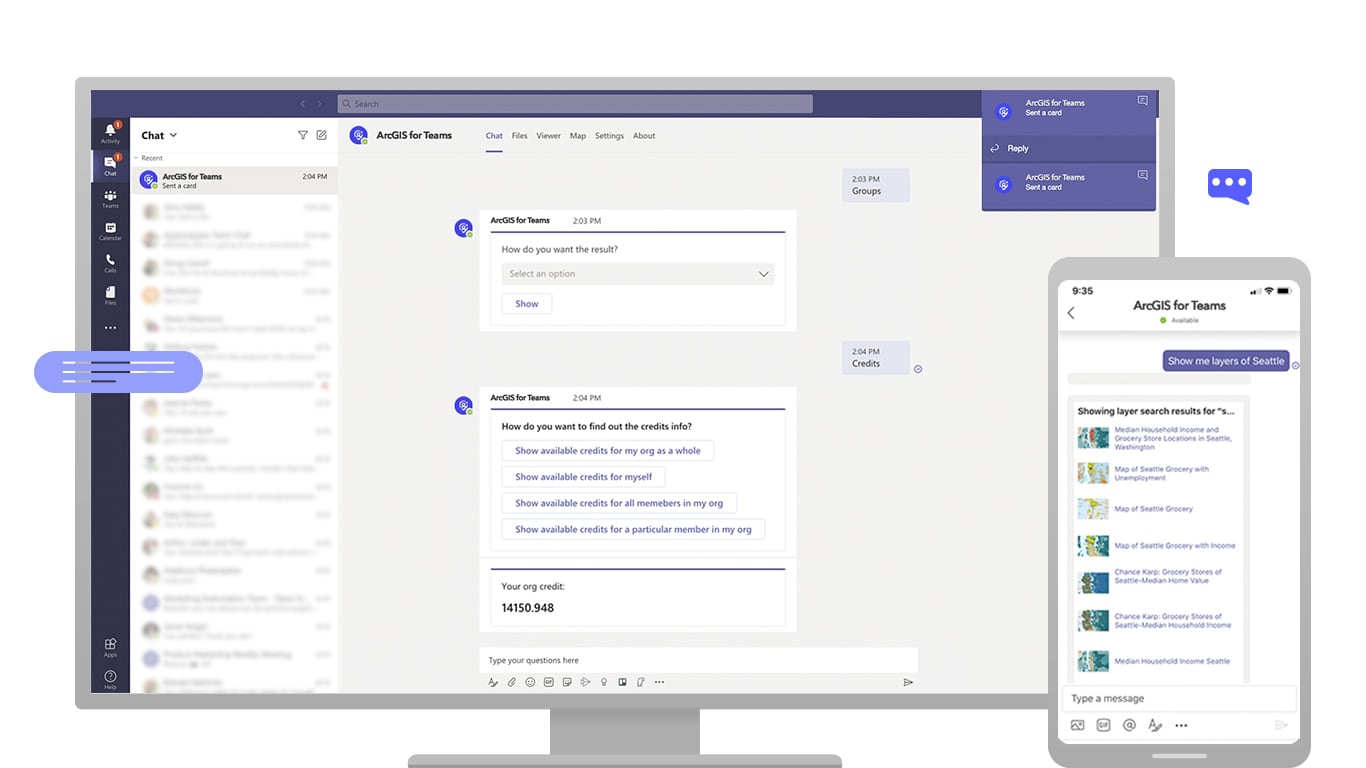The height and width of the screenshot is (768, 1366).
Task: Open the sticker picker in compose bar
Action: click(x=567, y=682)
